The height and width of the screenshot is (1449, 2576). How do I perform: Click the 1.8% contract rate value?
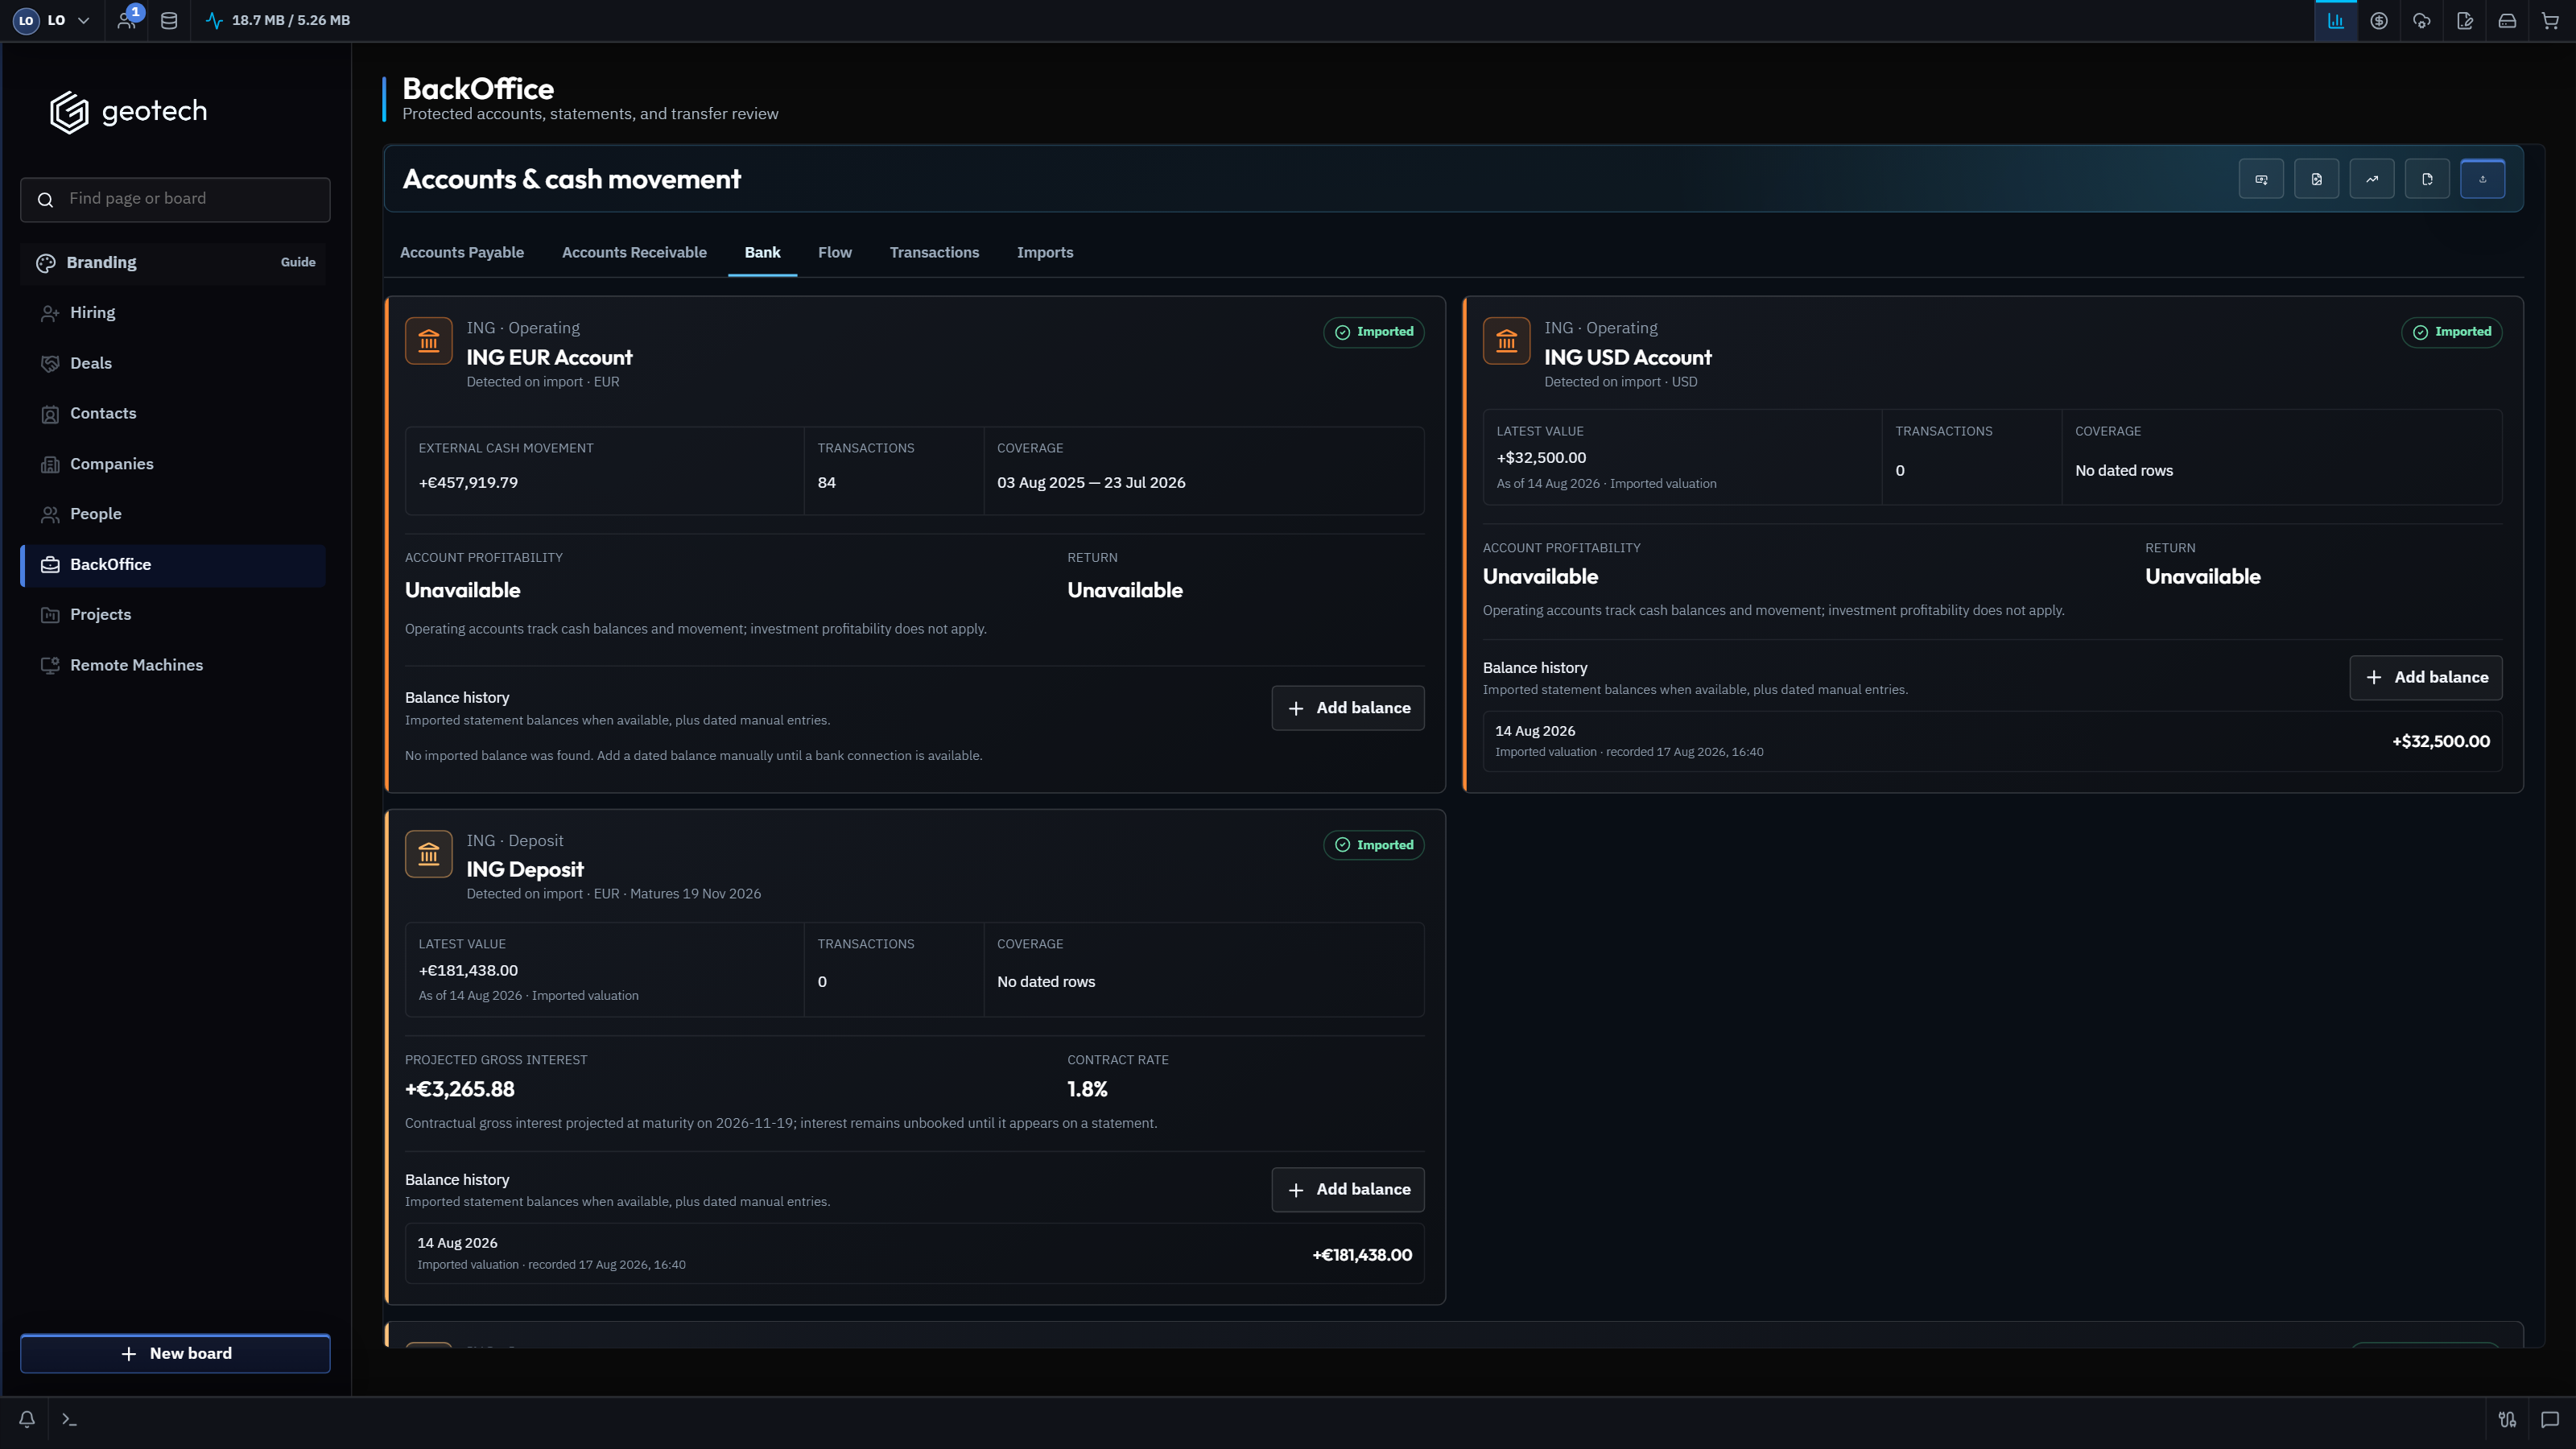tap(1087, 1090)
